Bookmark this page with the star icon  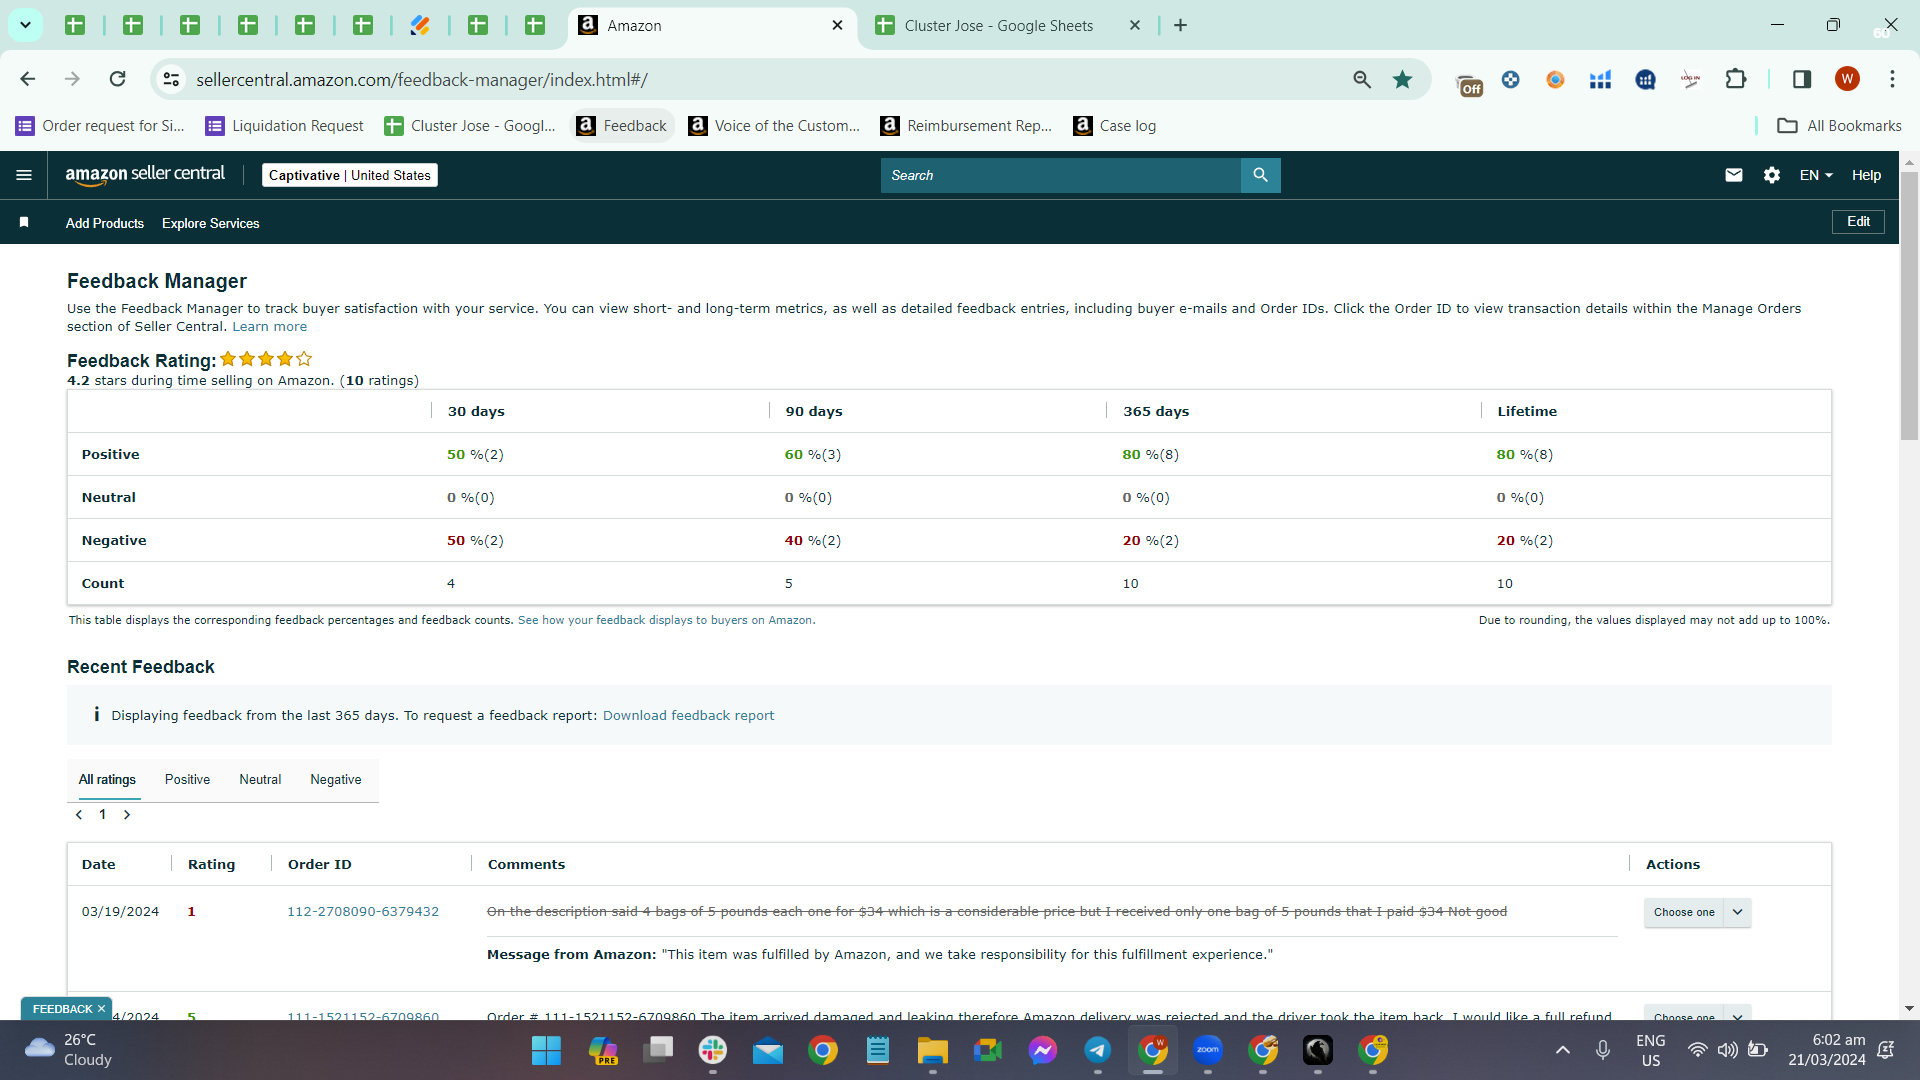[1403, 79]
